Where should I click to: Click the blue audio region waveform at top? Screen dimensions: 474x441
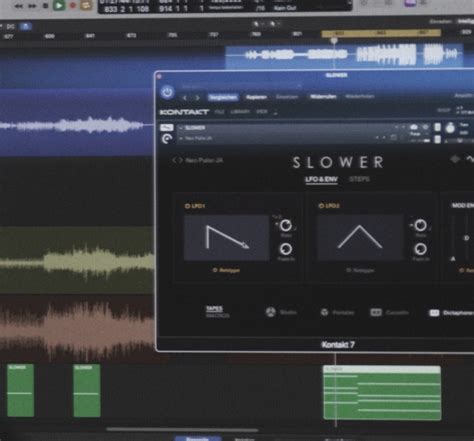[344, 55]
